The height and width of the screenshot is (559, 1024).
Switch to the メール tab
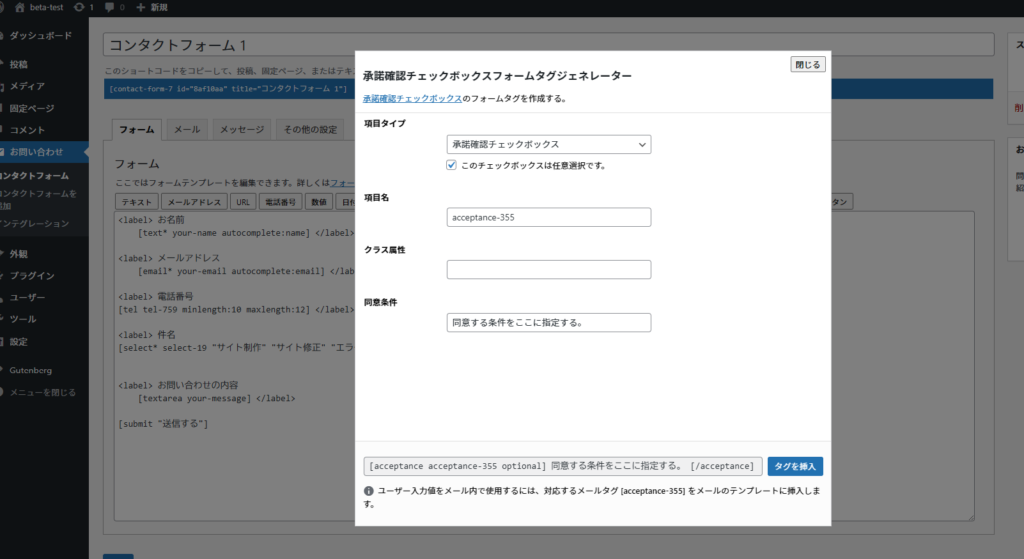point(186,130)
